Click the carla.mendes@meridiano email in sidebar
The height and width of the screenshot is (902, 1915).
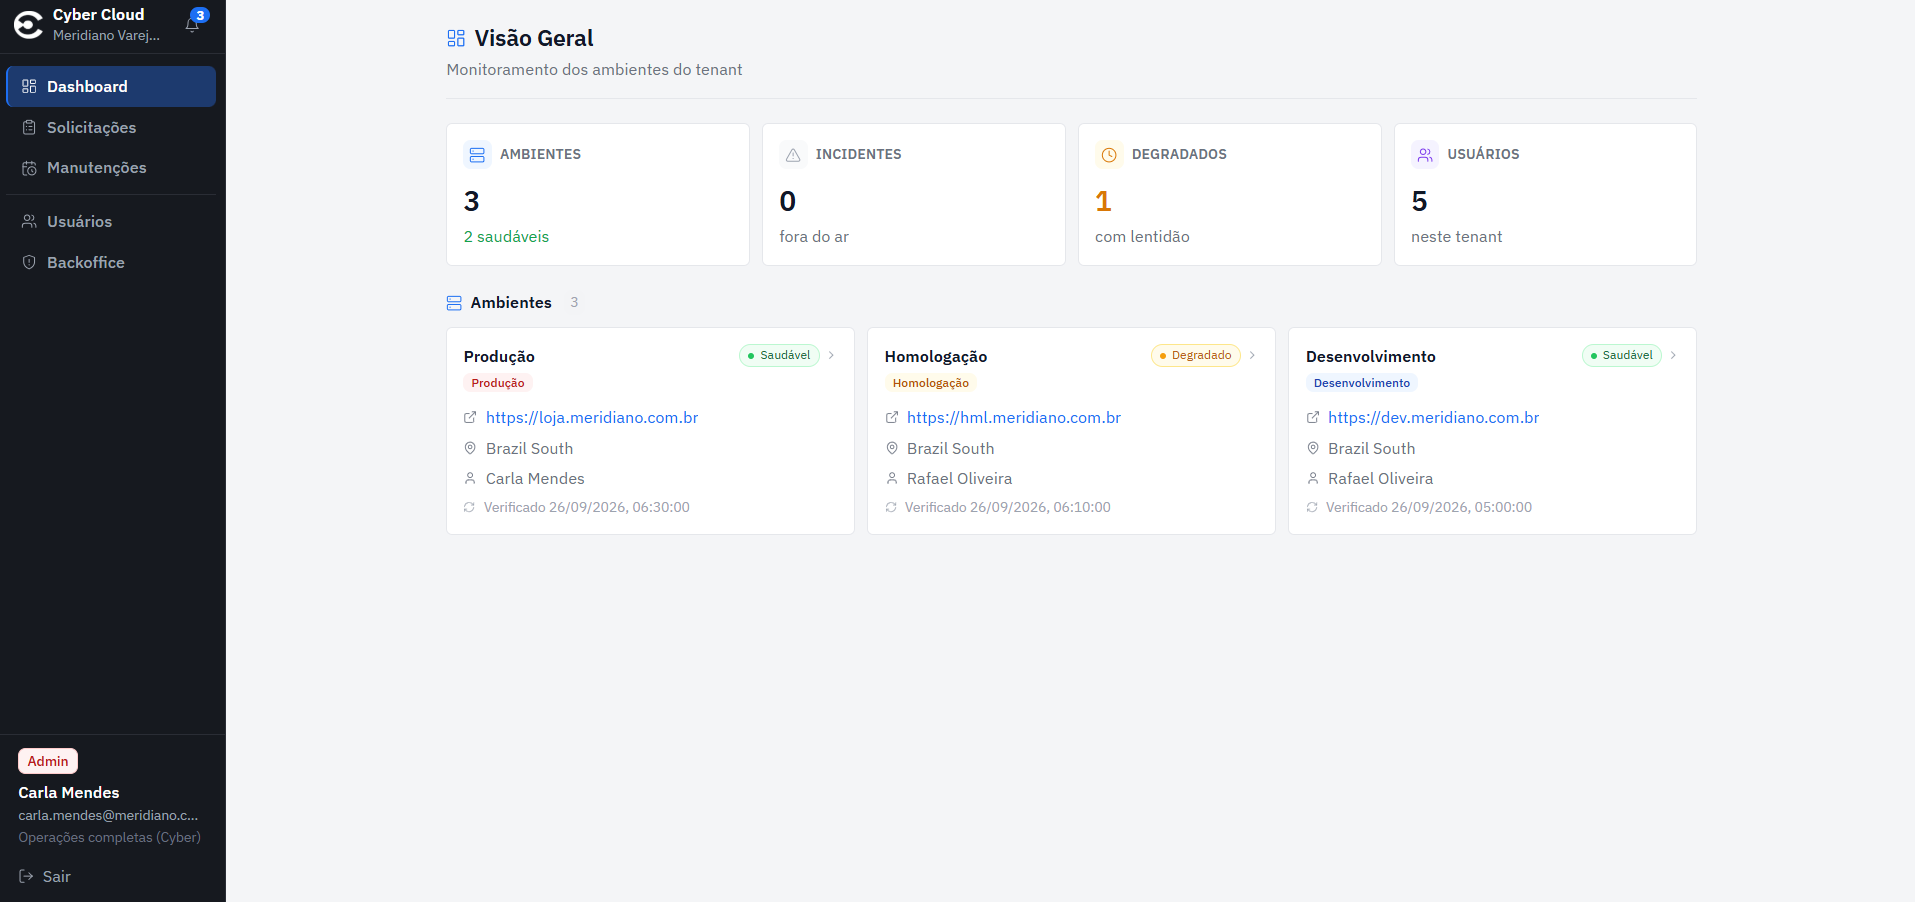108,815
